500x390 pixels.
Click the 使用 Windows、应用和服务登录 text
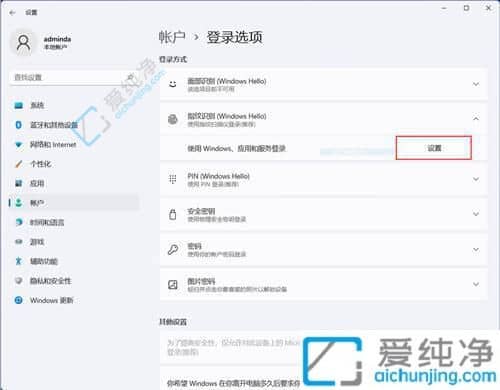[x=236, y=149]
